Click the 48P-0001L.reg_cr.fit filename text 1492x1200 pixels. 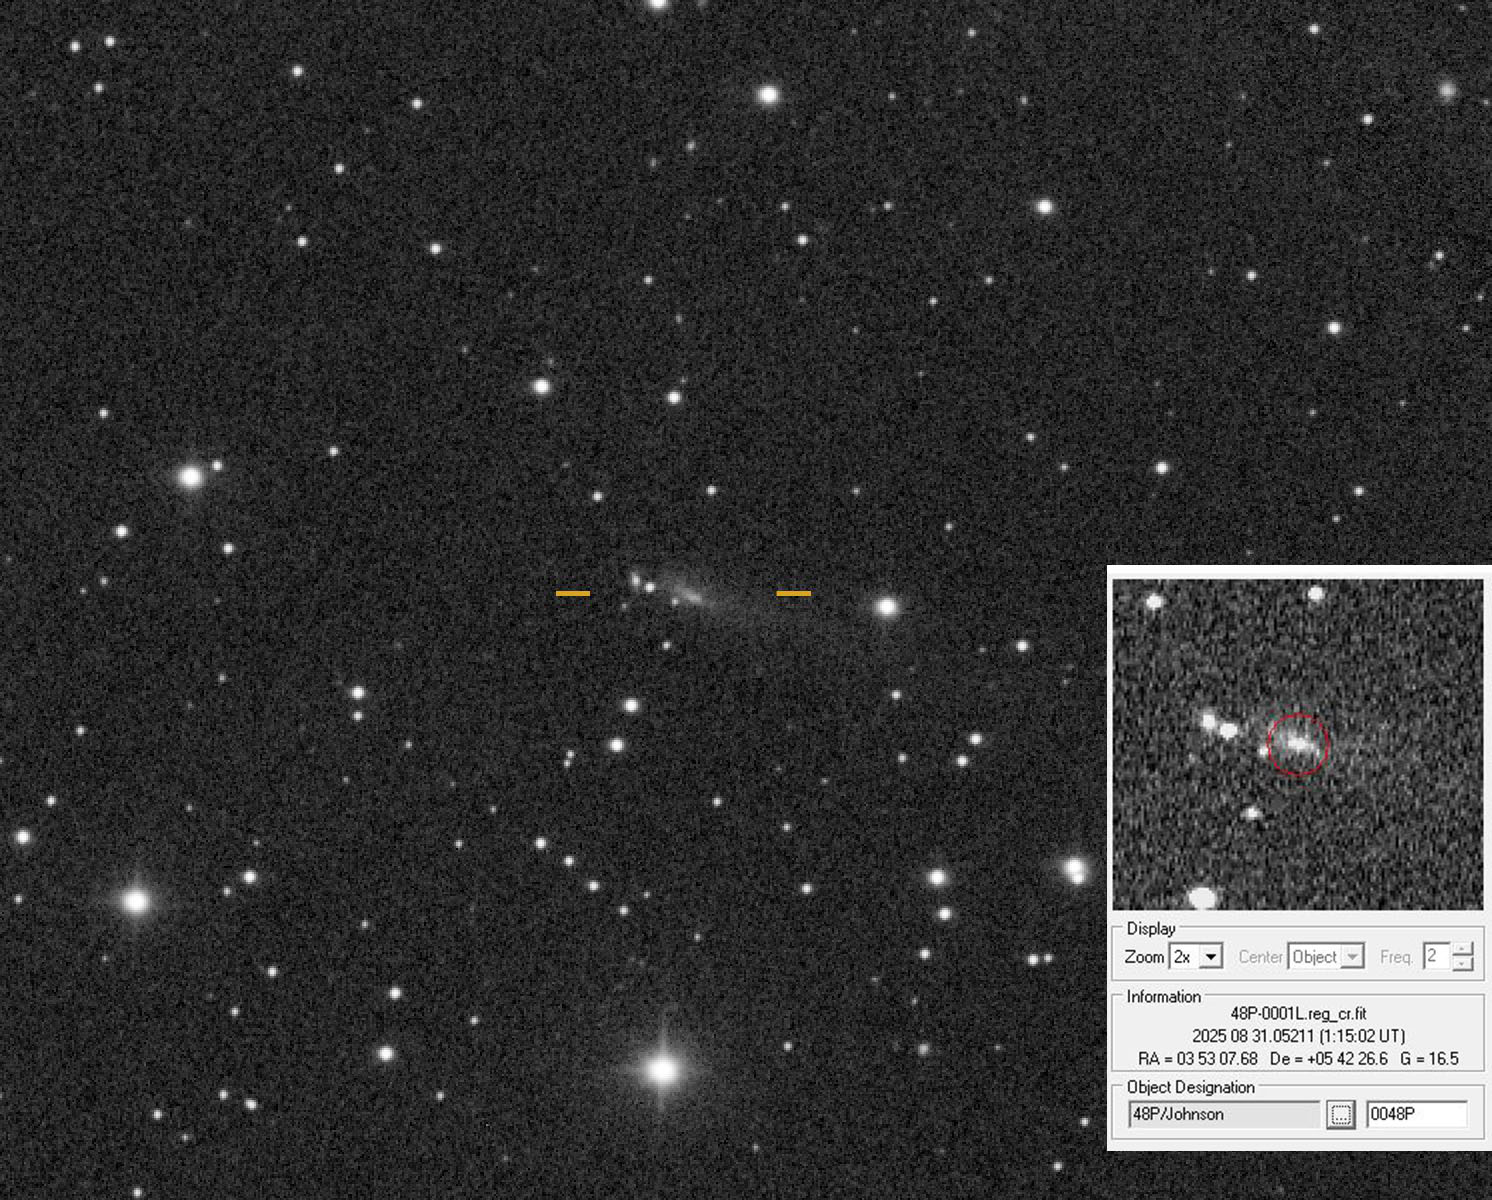[1298, 1014]
